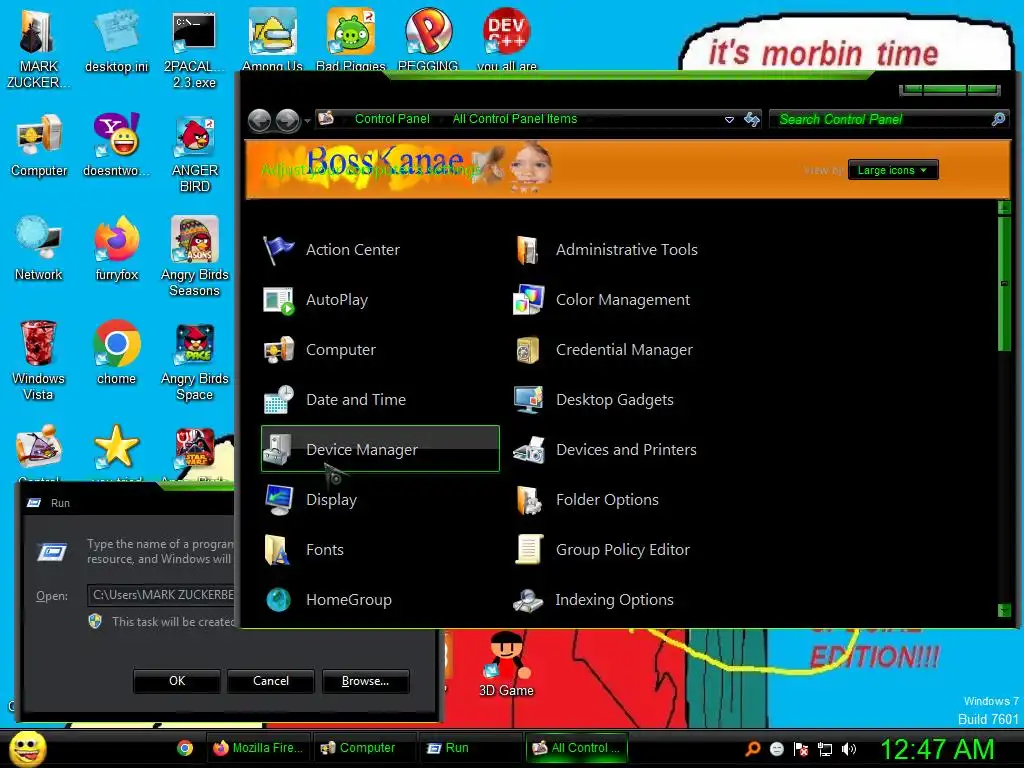Select the Network desktop icon
This screenshot has width=1024, height=768.
point(38,248)
